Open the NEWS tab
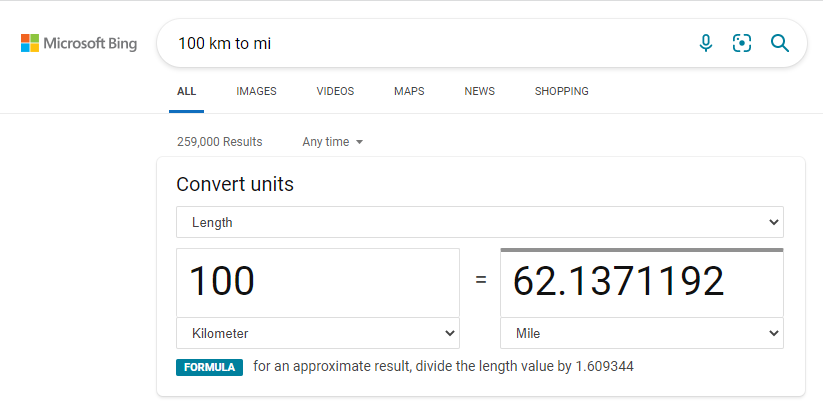This screenshot has width=823, height=412. pyautogui.click(x=479, y=91)
